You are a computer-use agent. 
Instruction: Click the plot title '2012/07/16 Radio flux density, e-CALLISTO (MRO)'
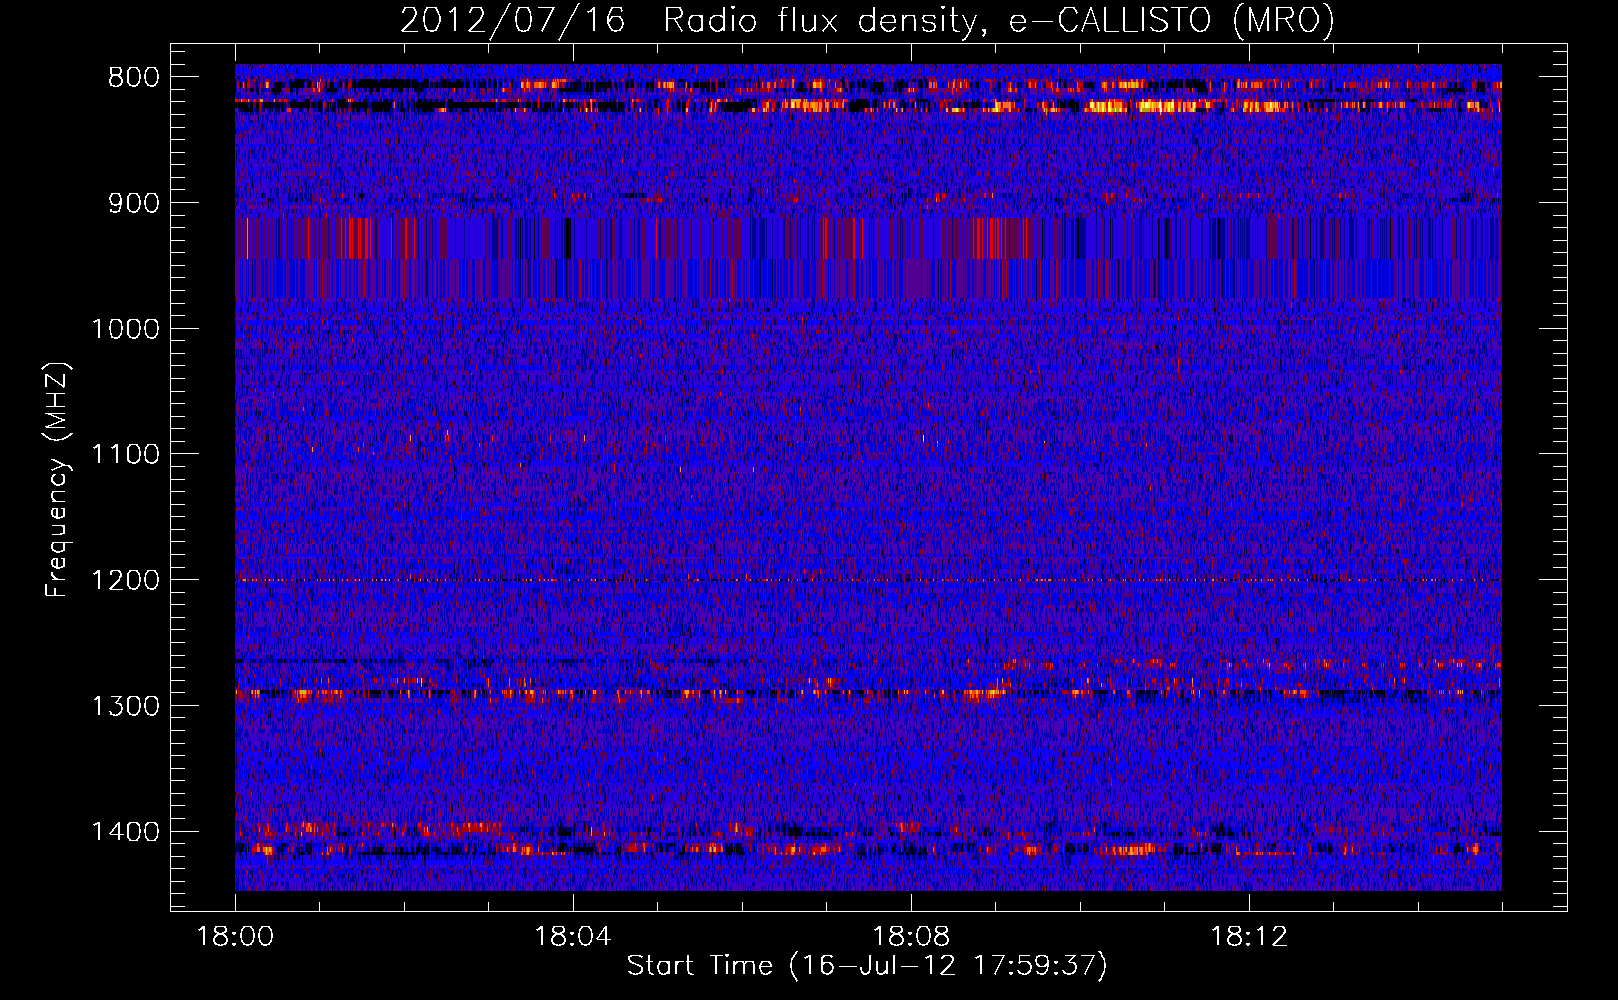coord(867,20)
